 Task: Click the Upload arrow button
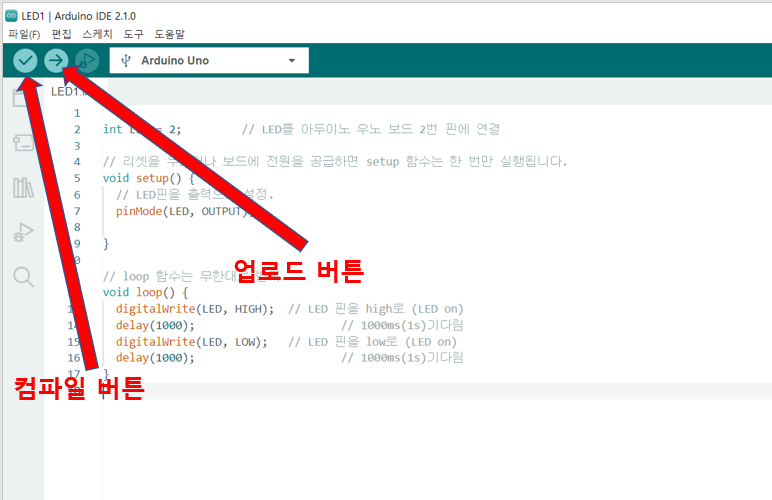coord(56,61)
